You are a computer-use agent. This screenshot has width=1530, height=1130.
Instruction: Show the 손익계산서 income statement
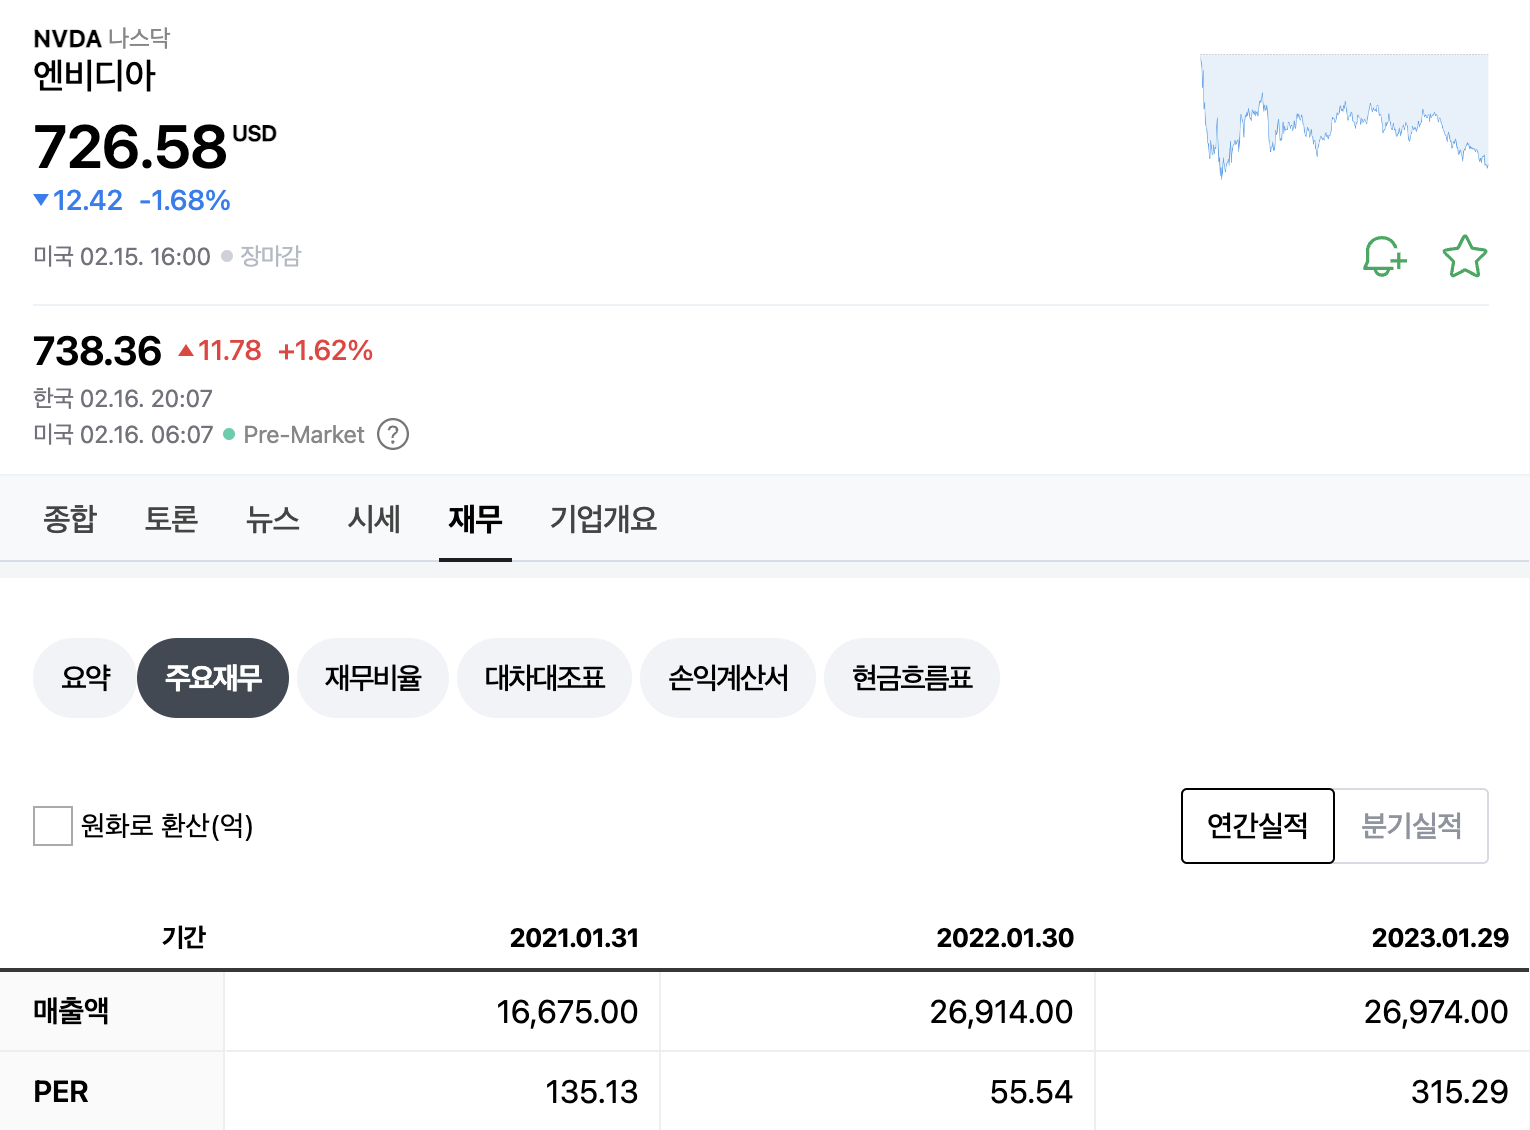[x=728, y=678]
